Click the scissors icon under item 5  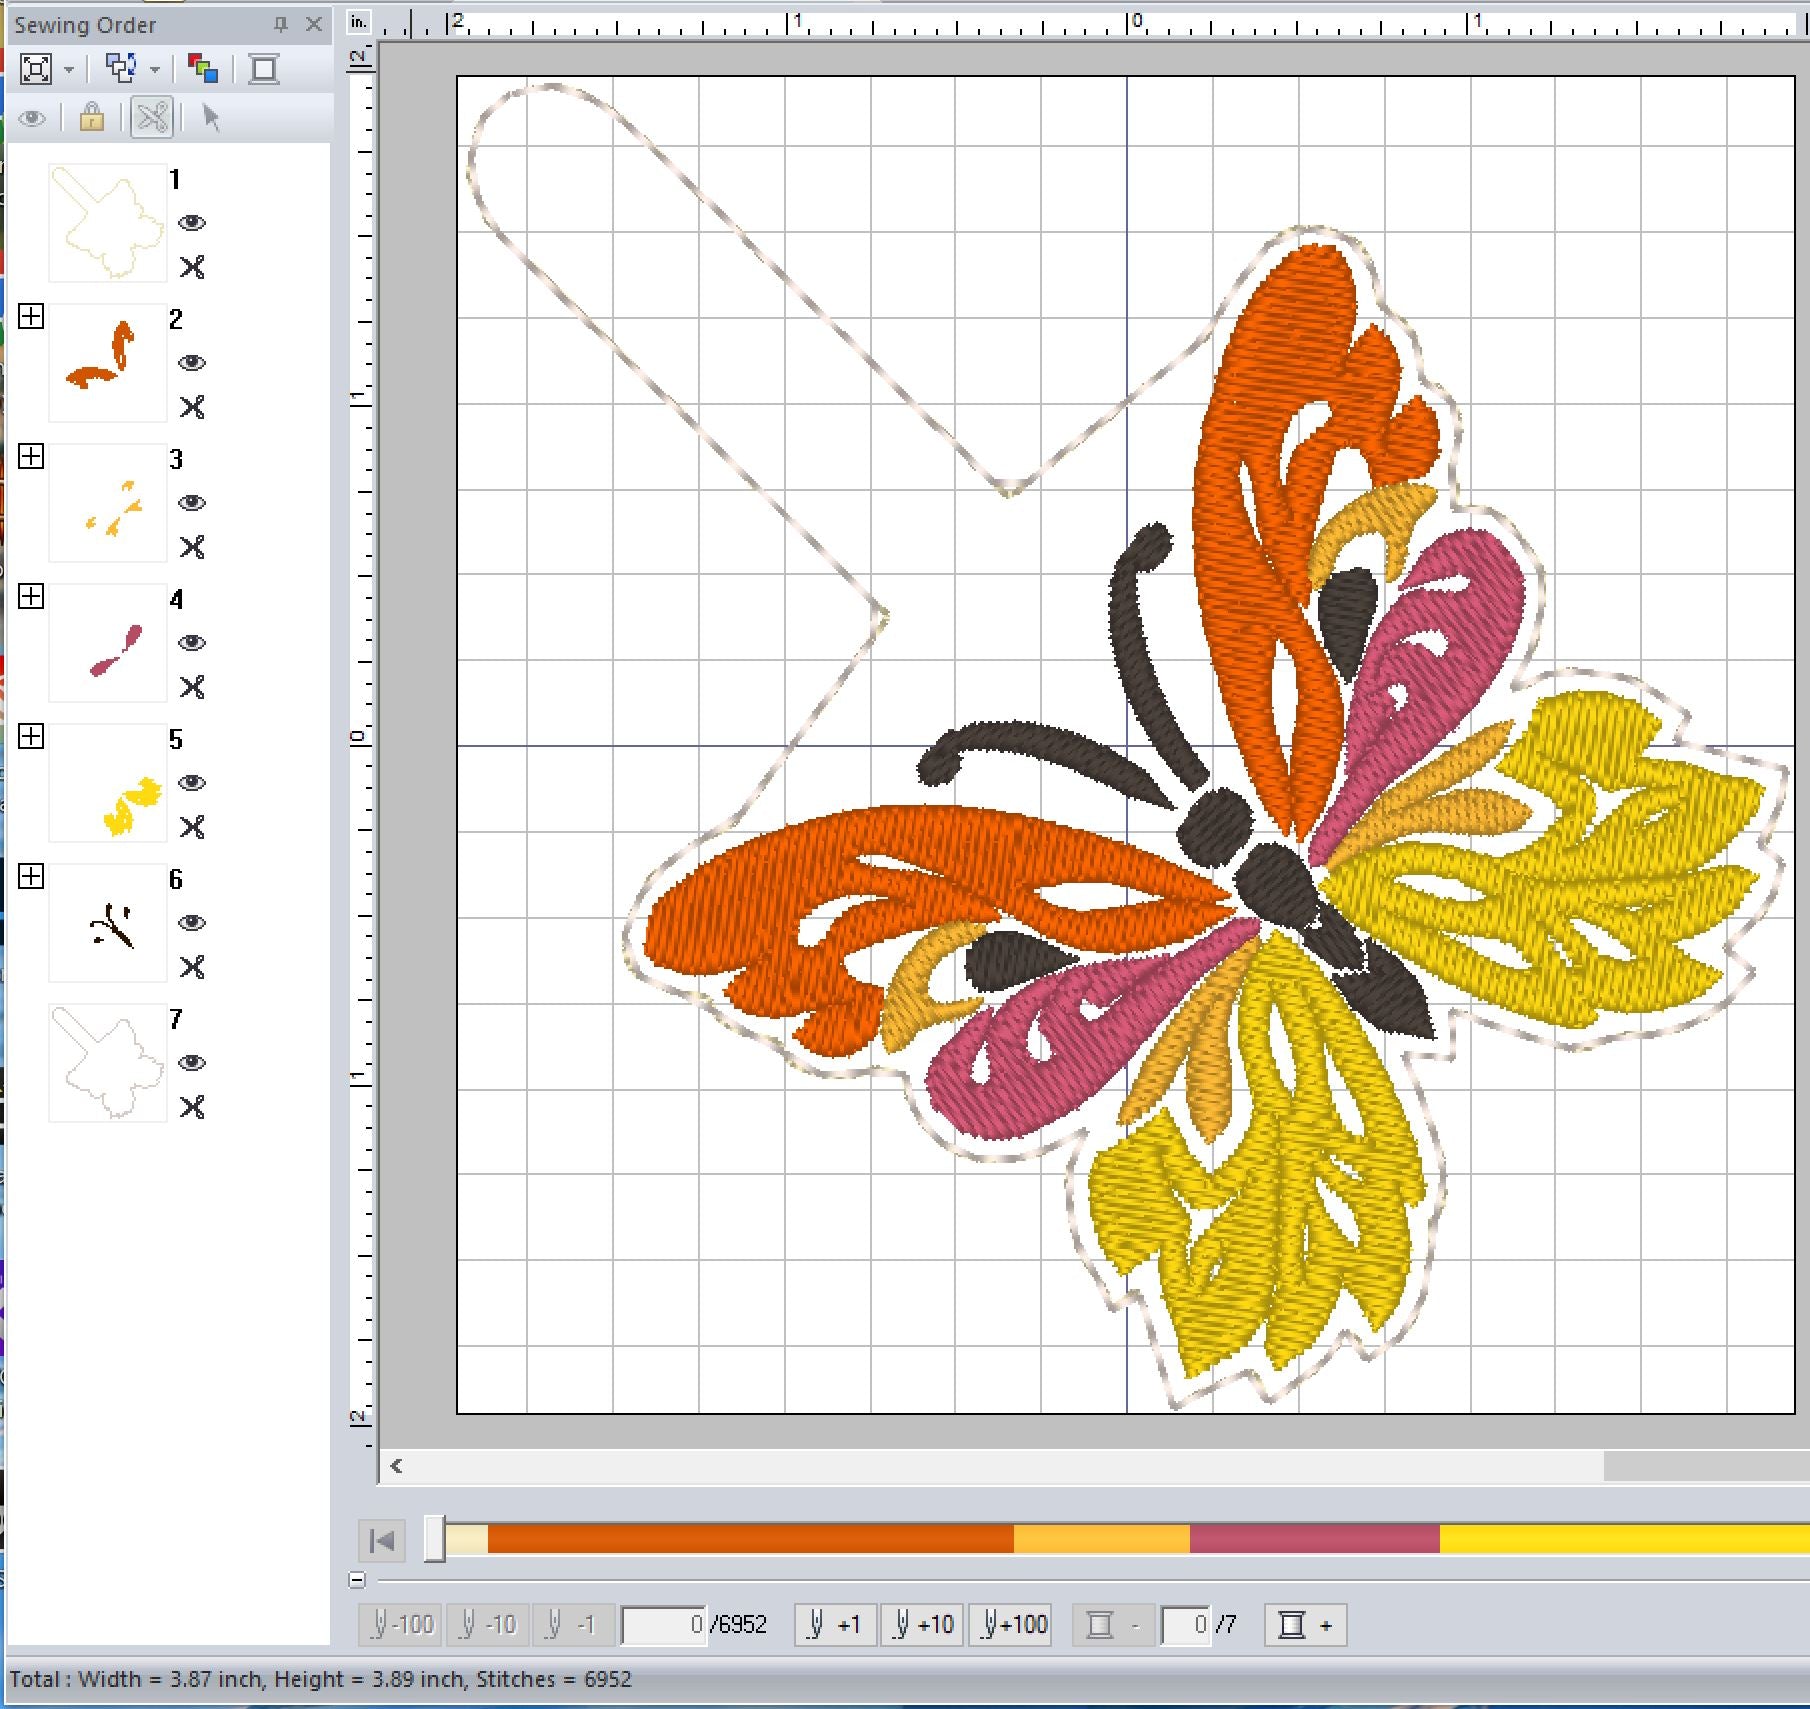pos(192,827)
